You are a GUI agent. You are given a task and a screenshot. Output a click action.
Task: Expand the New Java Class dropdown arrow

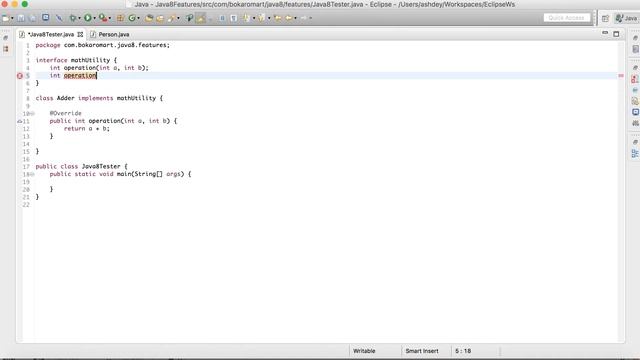[x=138, y=18]
